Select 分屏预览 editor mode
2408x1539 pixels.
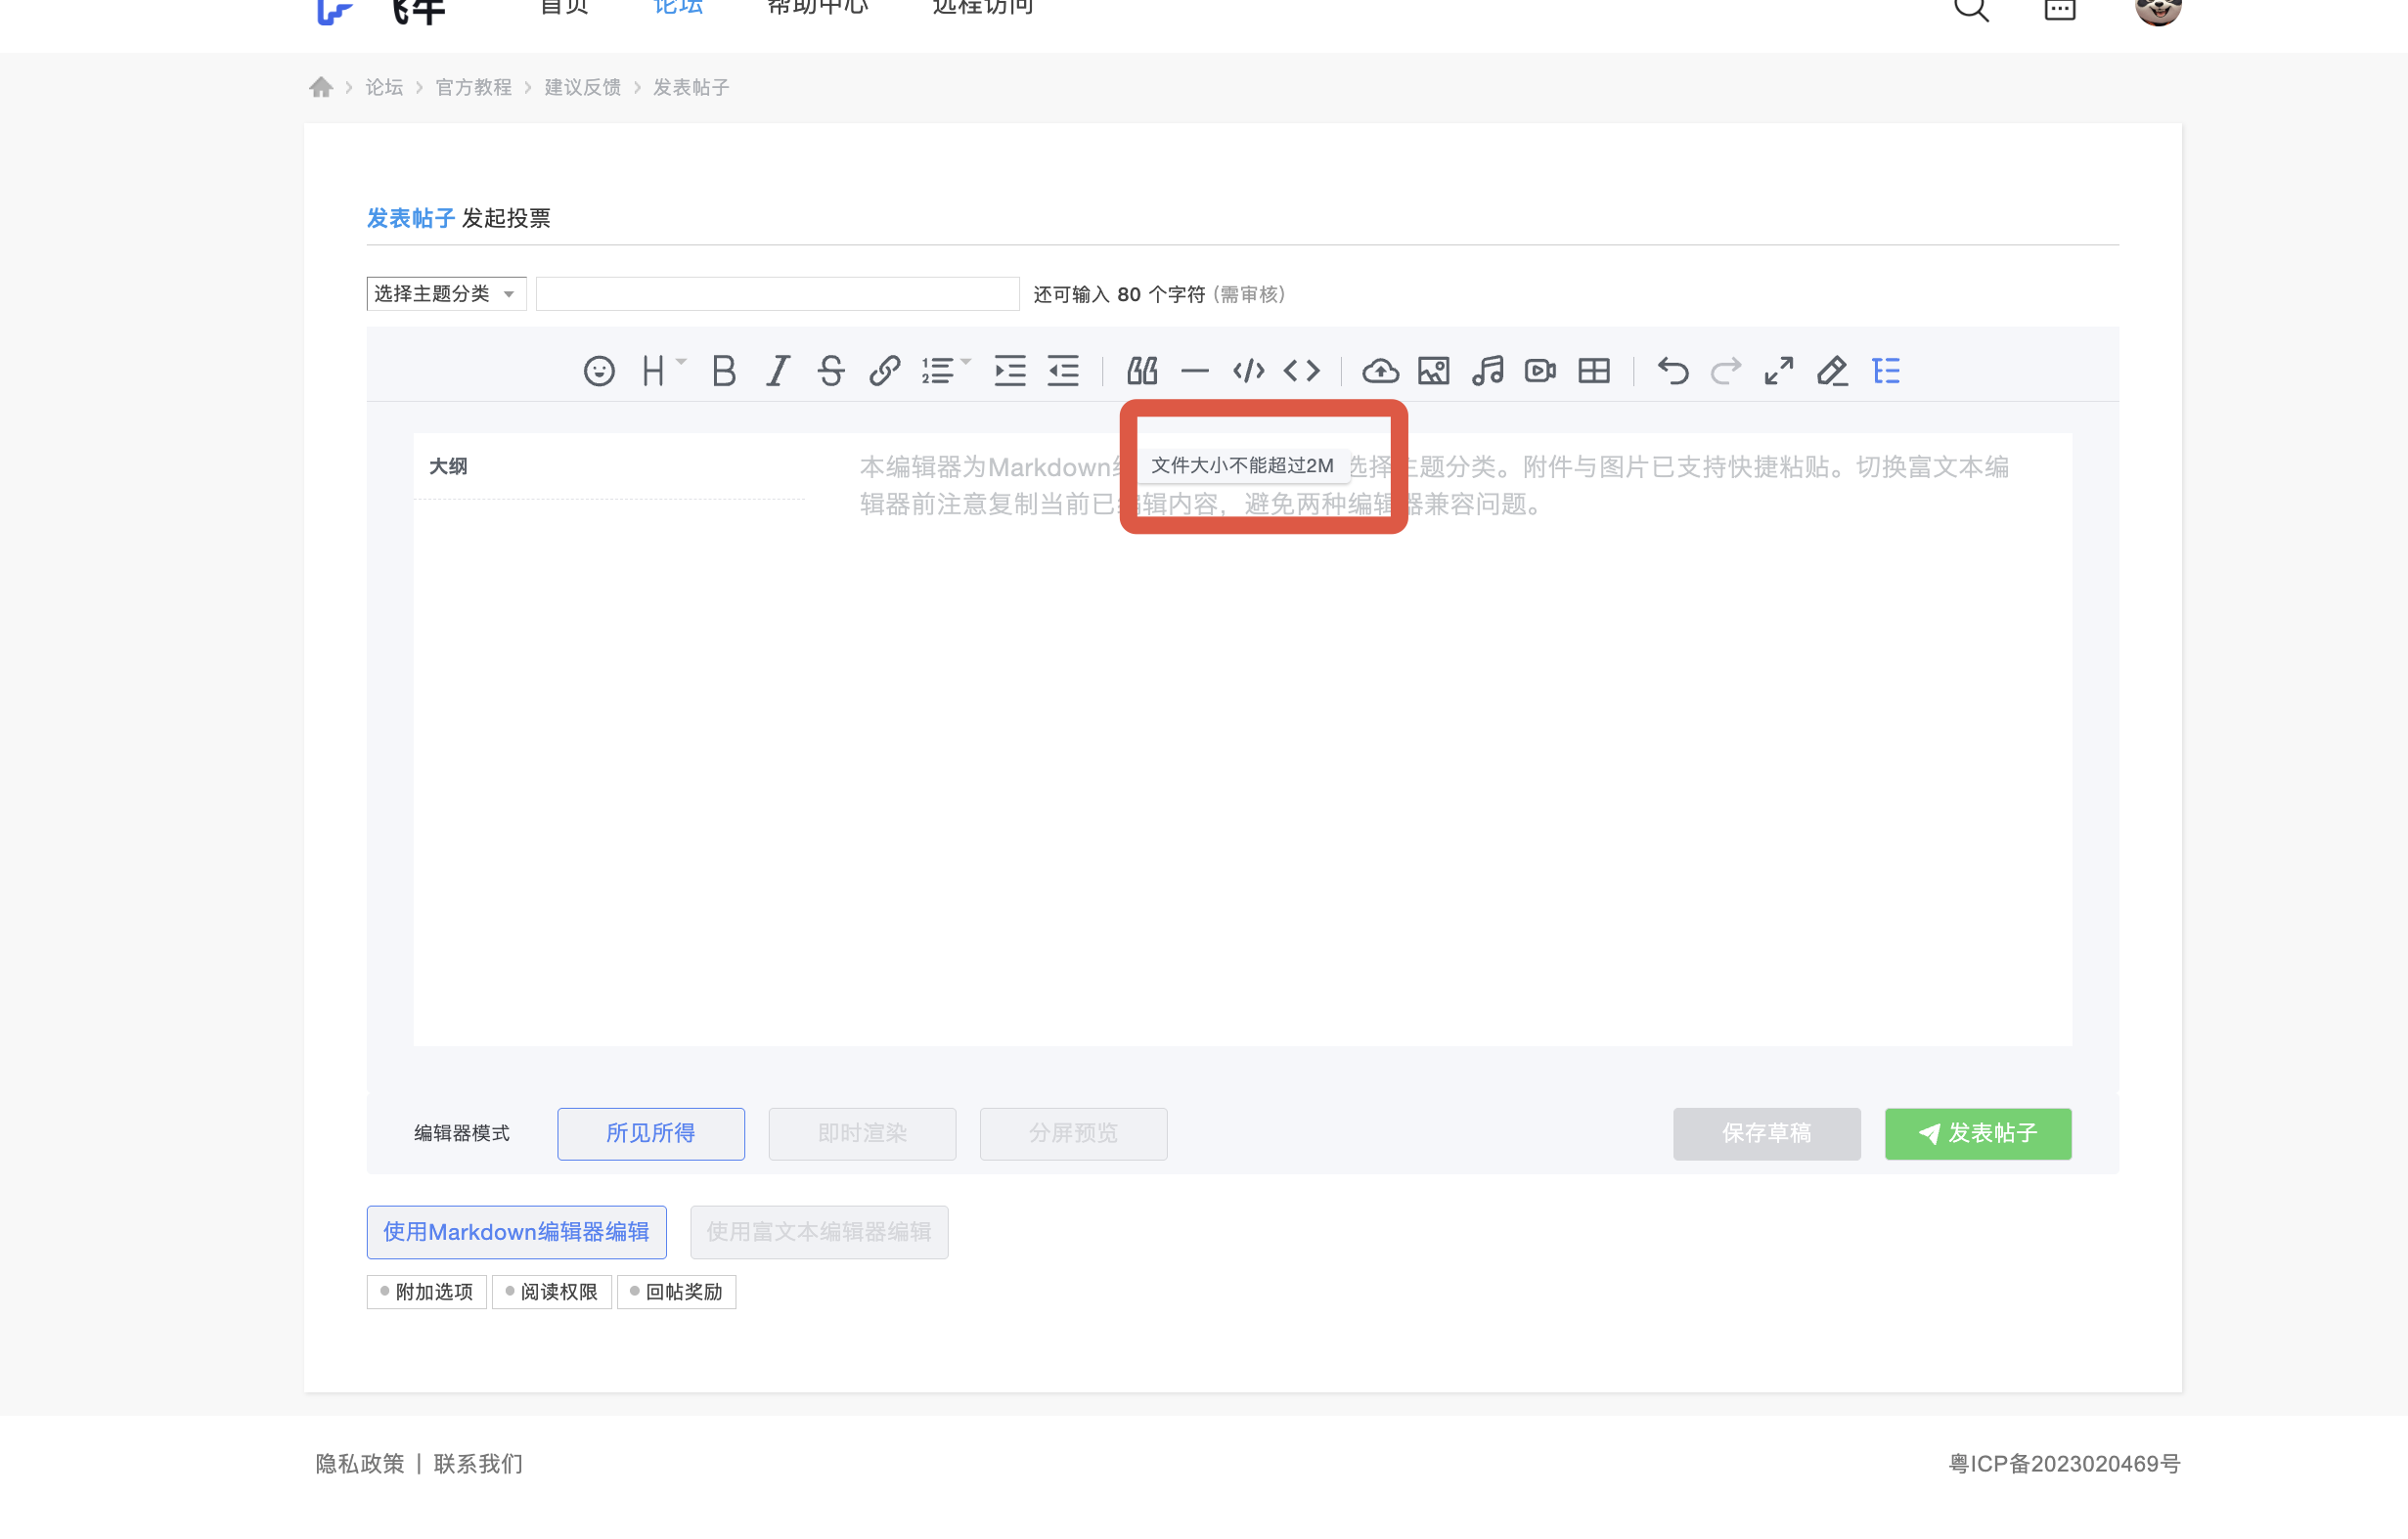click(1073, 1133)
